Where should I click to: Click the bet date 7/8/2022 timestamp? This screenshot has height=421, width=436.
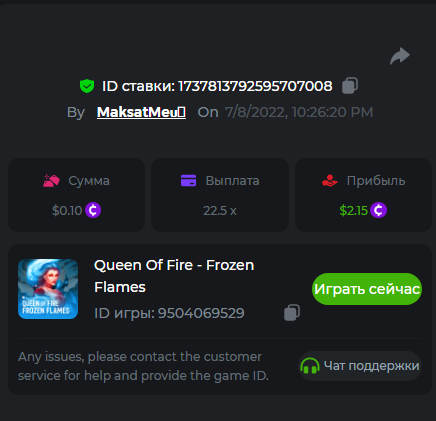click(299, 112)
